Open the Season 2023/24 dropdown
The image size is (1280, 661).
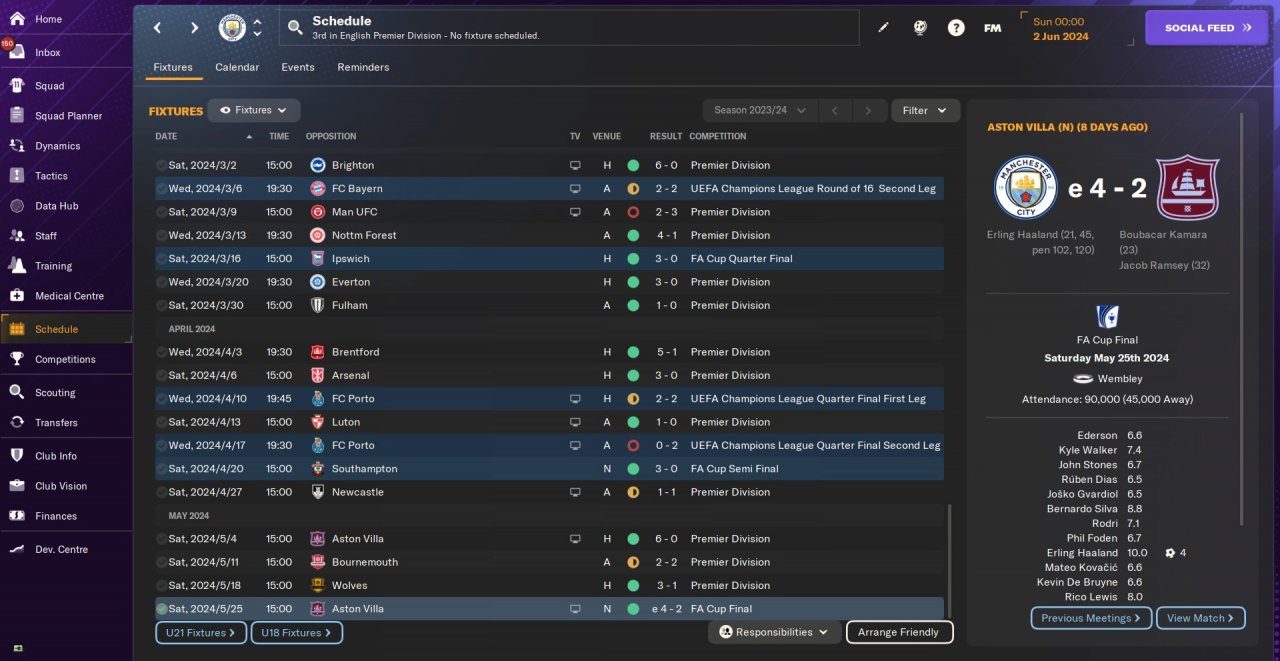tap(760, 110)
